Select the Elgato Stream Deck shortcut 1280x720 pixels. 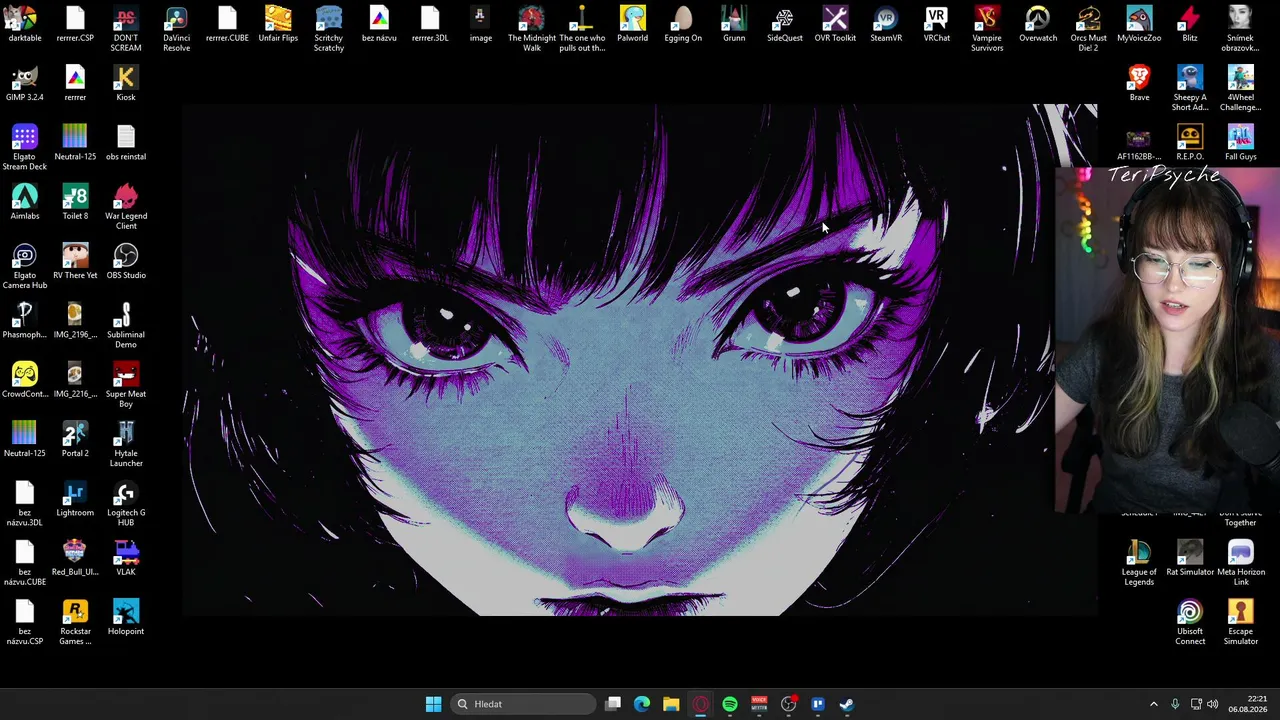point(24,148)
